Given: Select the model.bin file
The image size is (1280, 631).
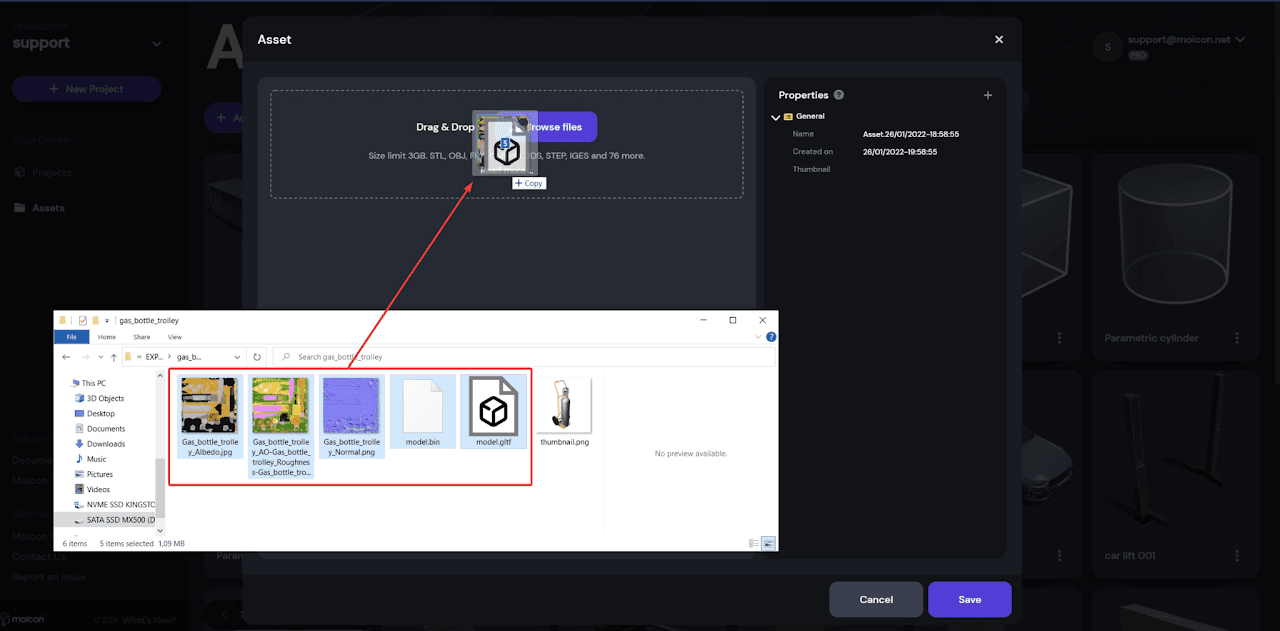Looking at the screenshot, I should pyautogui.click(x=422, y=409).
